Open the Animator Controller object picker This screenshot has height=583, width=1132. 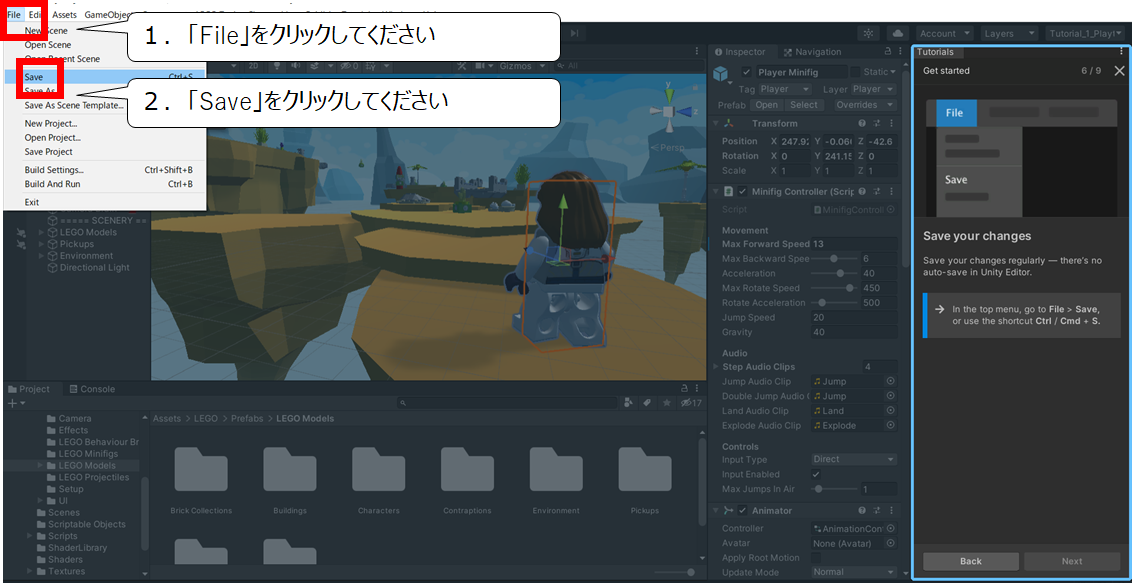click(x=891, y=528)
